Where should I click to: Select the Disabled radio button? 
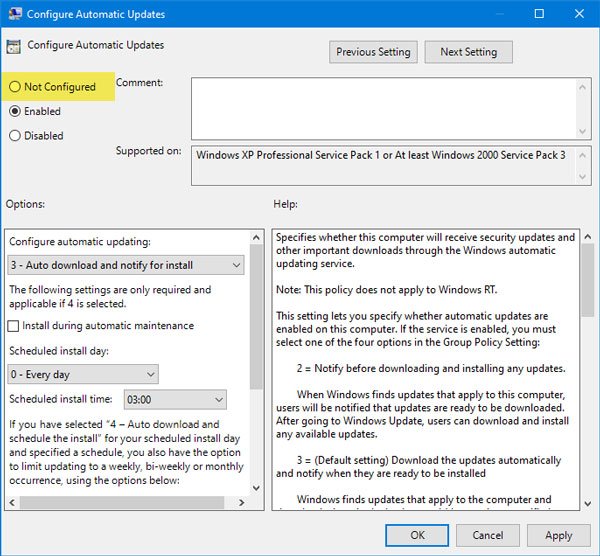tap(15, 135)
